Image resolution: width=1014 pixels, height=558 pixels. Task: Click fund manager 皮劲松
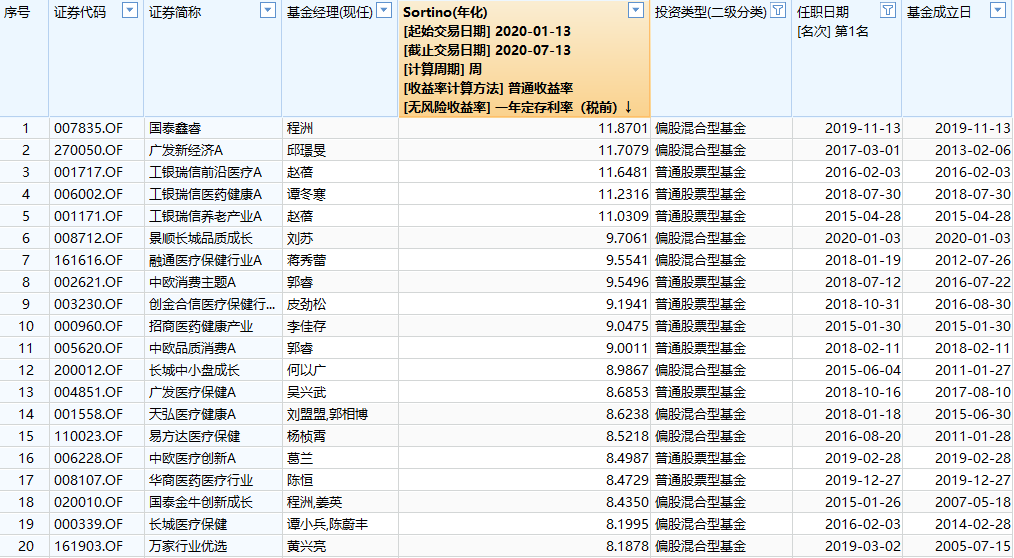[307, 304]
